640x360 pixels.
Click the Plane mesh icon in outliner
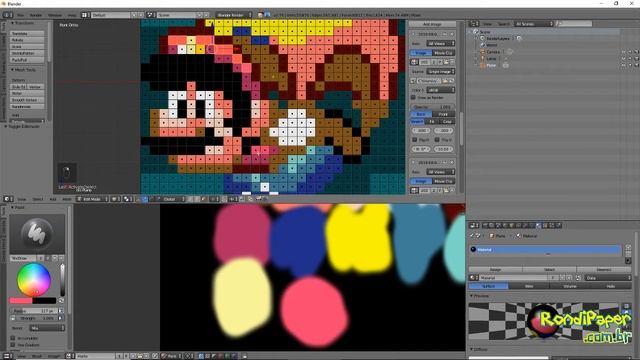pyautogui.click(x=482, y=65)
